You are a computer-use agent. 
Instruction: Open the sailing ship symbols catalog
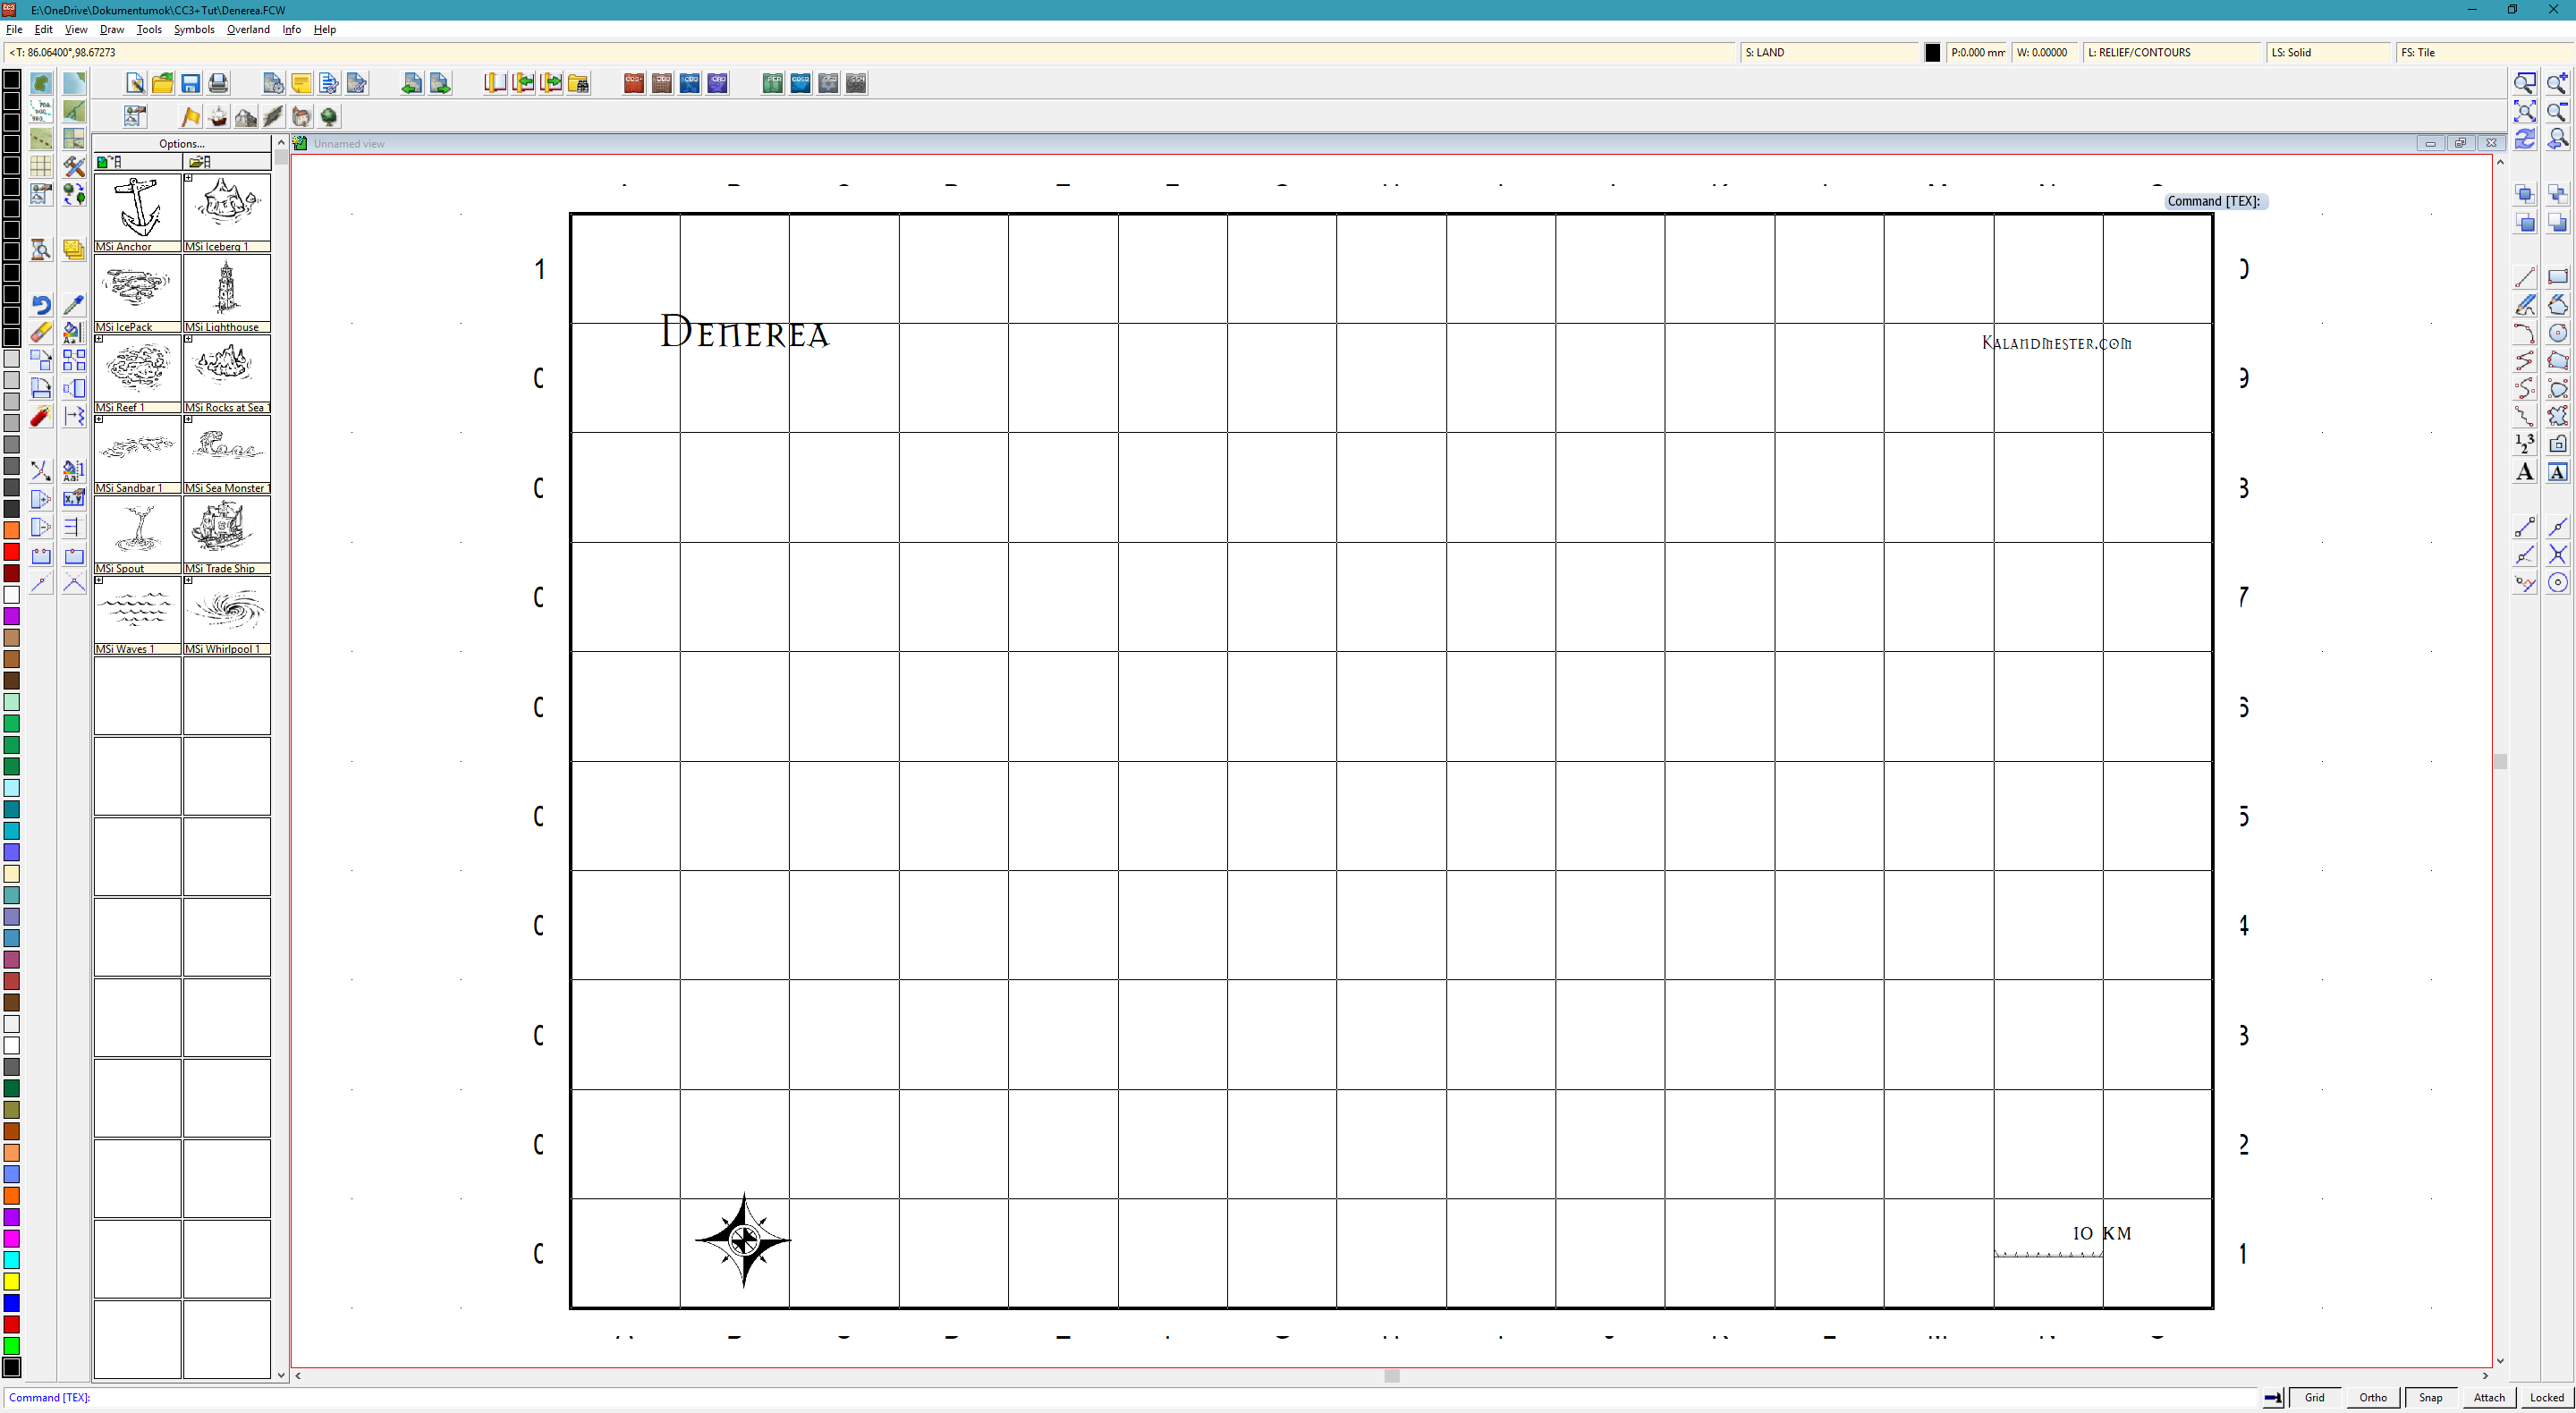click(x=218, y=117)
